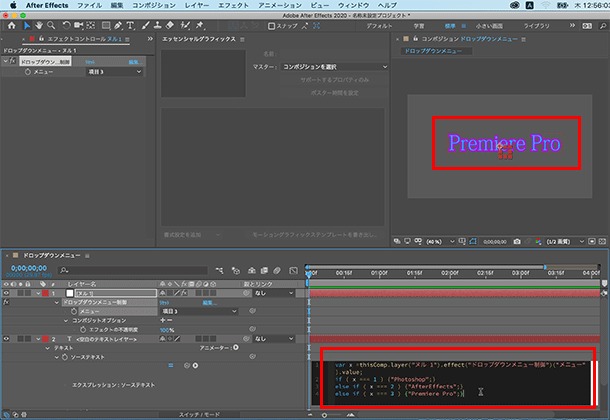The width and height of the screenshot is (610, 420).
Task: Toggle lock on the Effect Controls panel
Action: (x=41, y=38)
